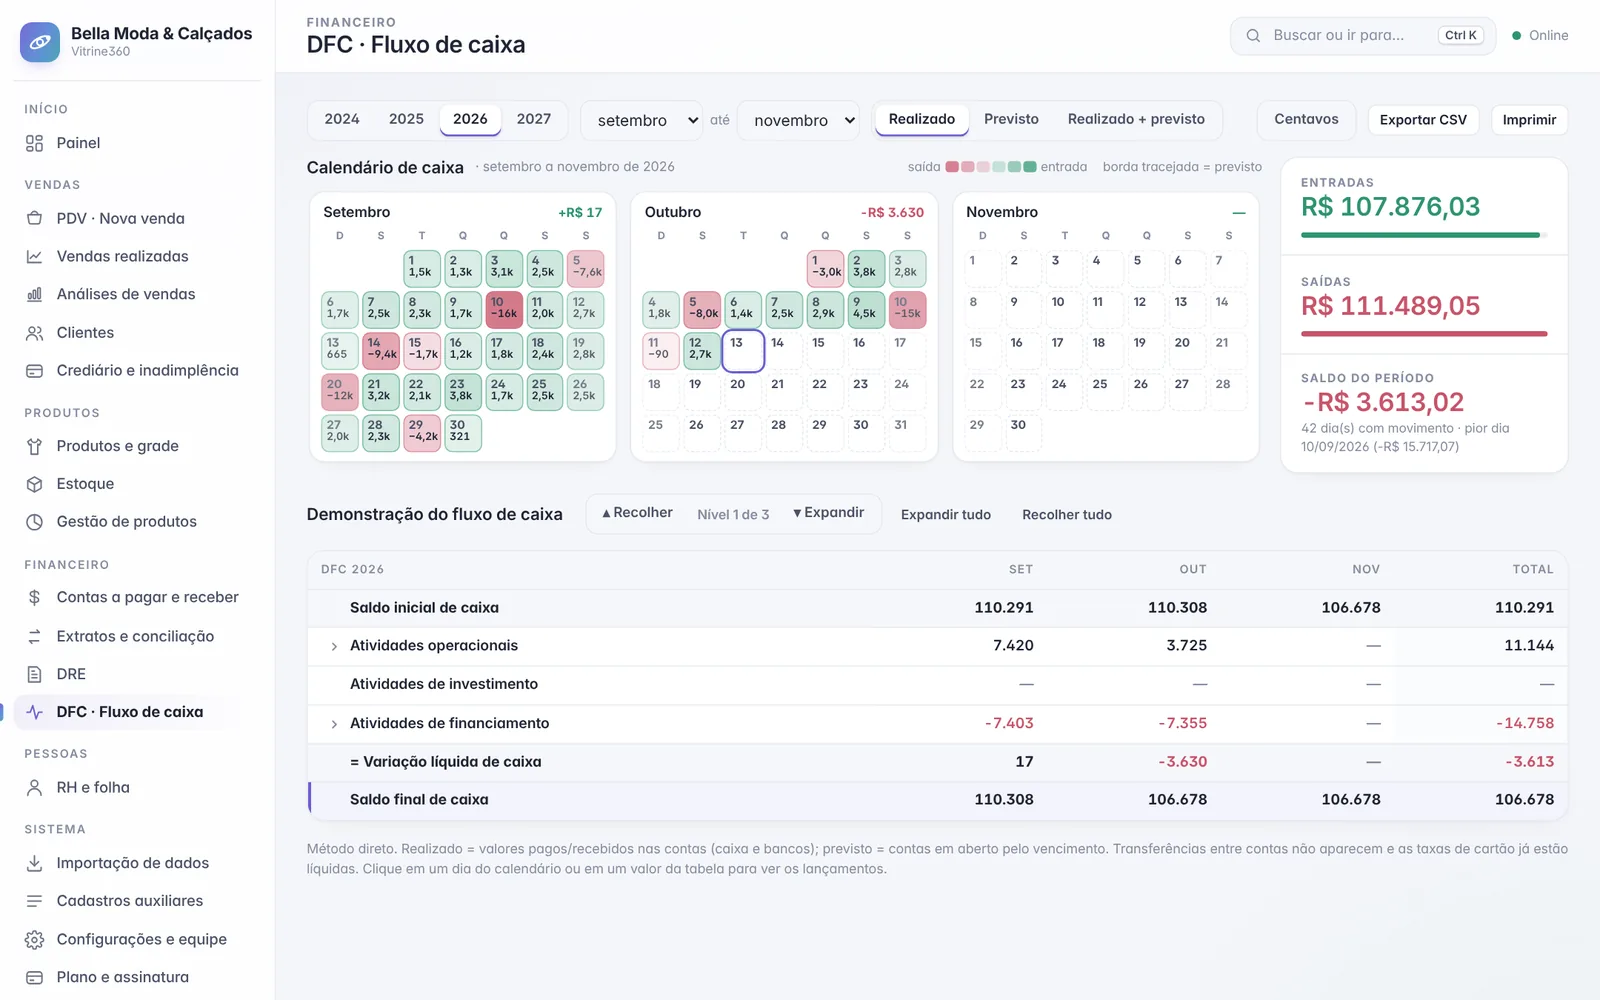Image resolution: width=1600 pixels, height=1000 pixels.
Task: Click the Produtos e grade shirt icon
Action: point(34,446)
